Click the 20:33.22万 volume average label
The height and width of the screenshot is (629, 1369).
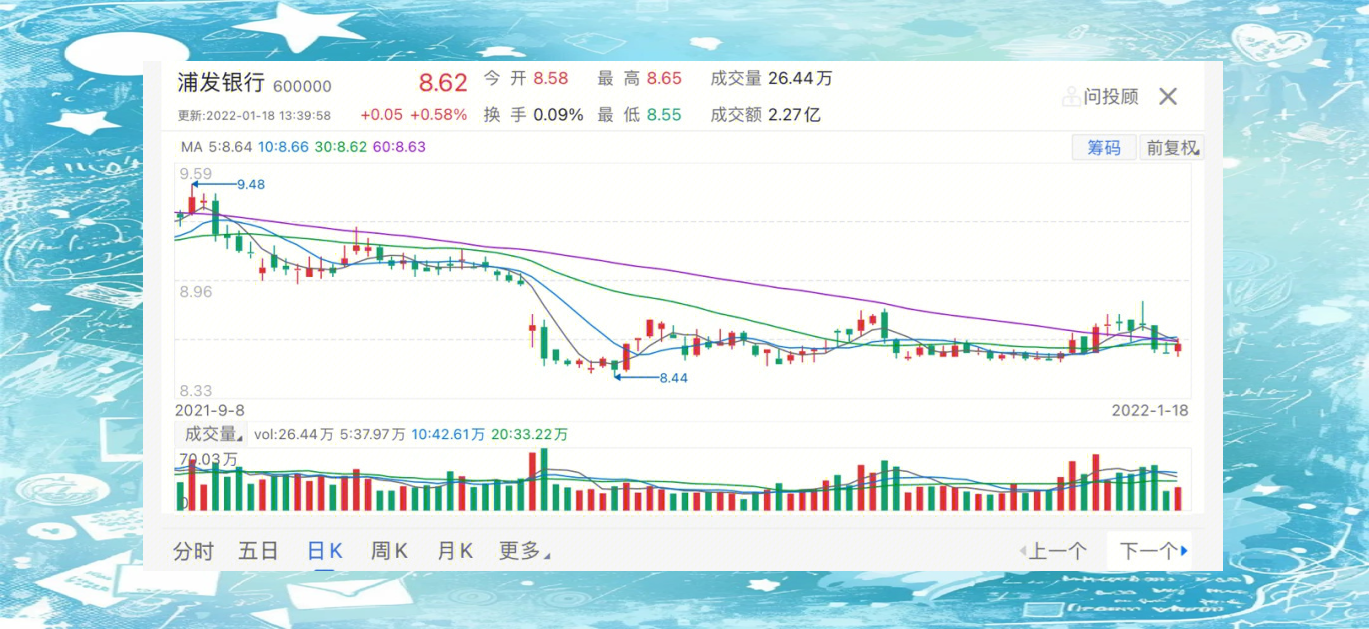pyautogui.click(x=530, y=435)
